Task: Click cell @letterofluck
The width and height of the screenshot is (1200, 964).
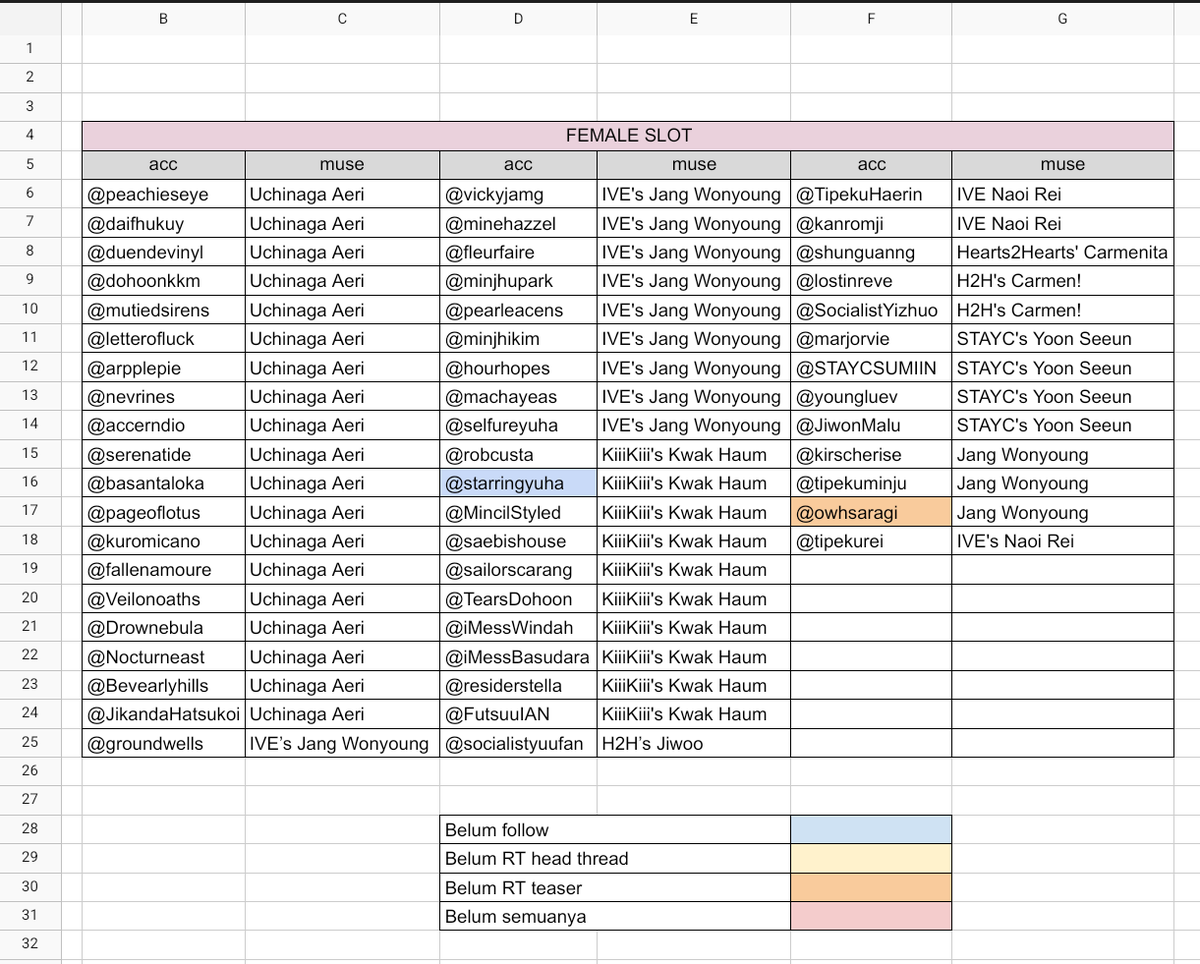Action: [x=164, y=339]
